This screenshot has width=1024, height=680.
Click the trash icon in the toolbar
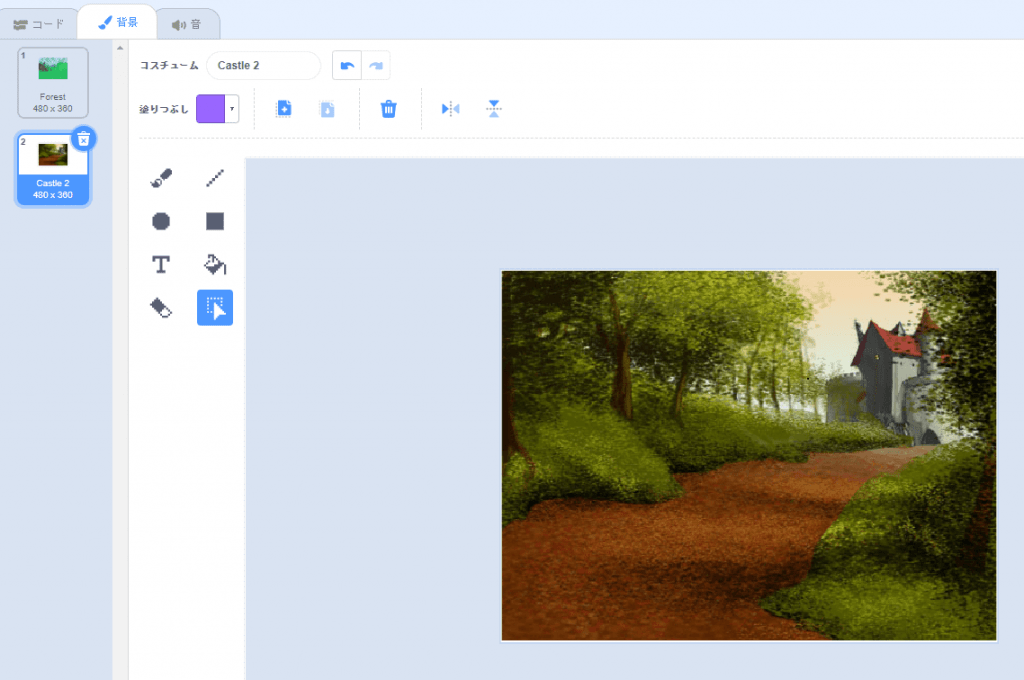click(x=389, y=109)
